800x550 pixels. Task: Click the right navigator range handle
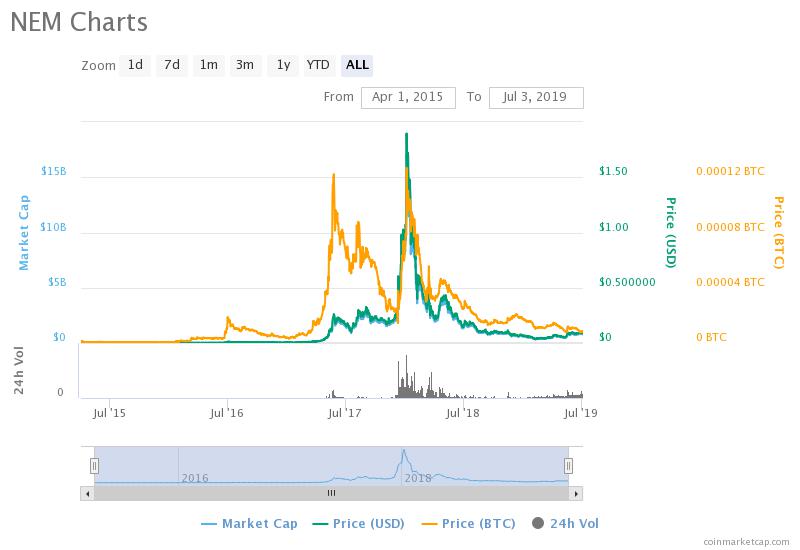coord(568,465)
